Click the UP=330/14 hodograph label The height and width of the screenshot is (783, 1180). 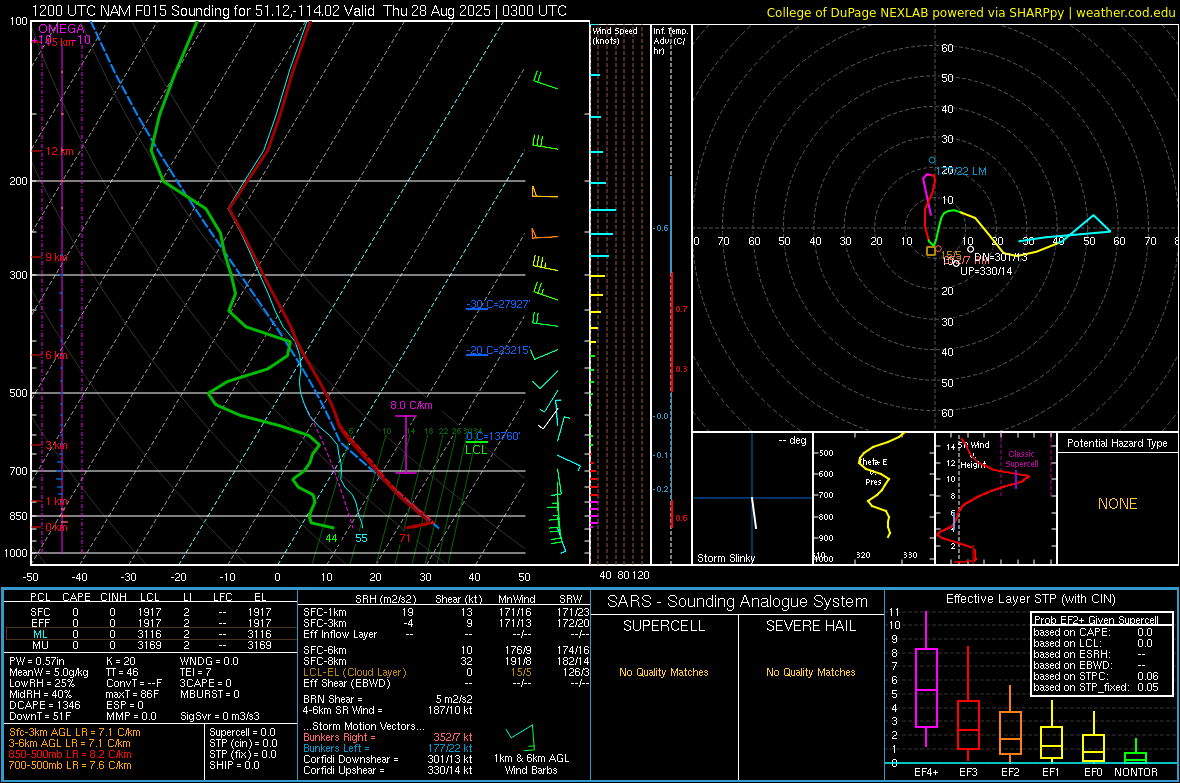[x=986, y=271]
